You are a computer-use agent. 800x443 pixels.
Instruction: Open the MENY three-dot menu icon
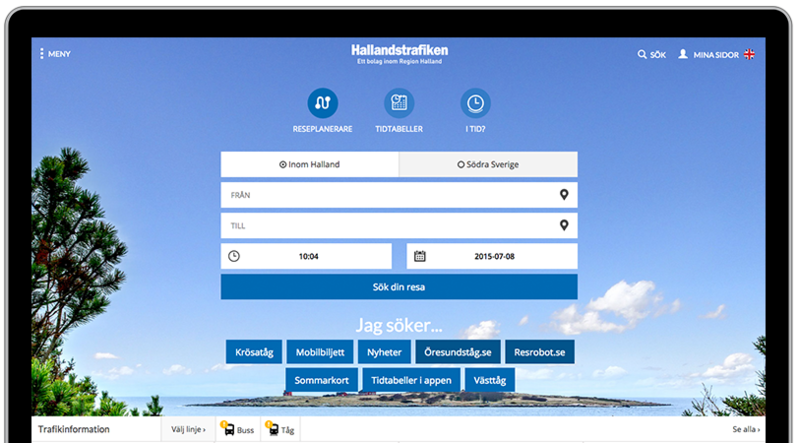42,54
